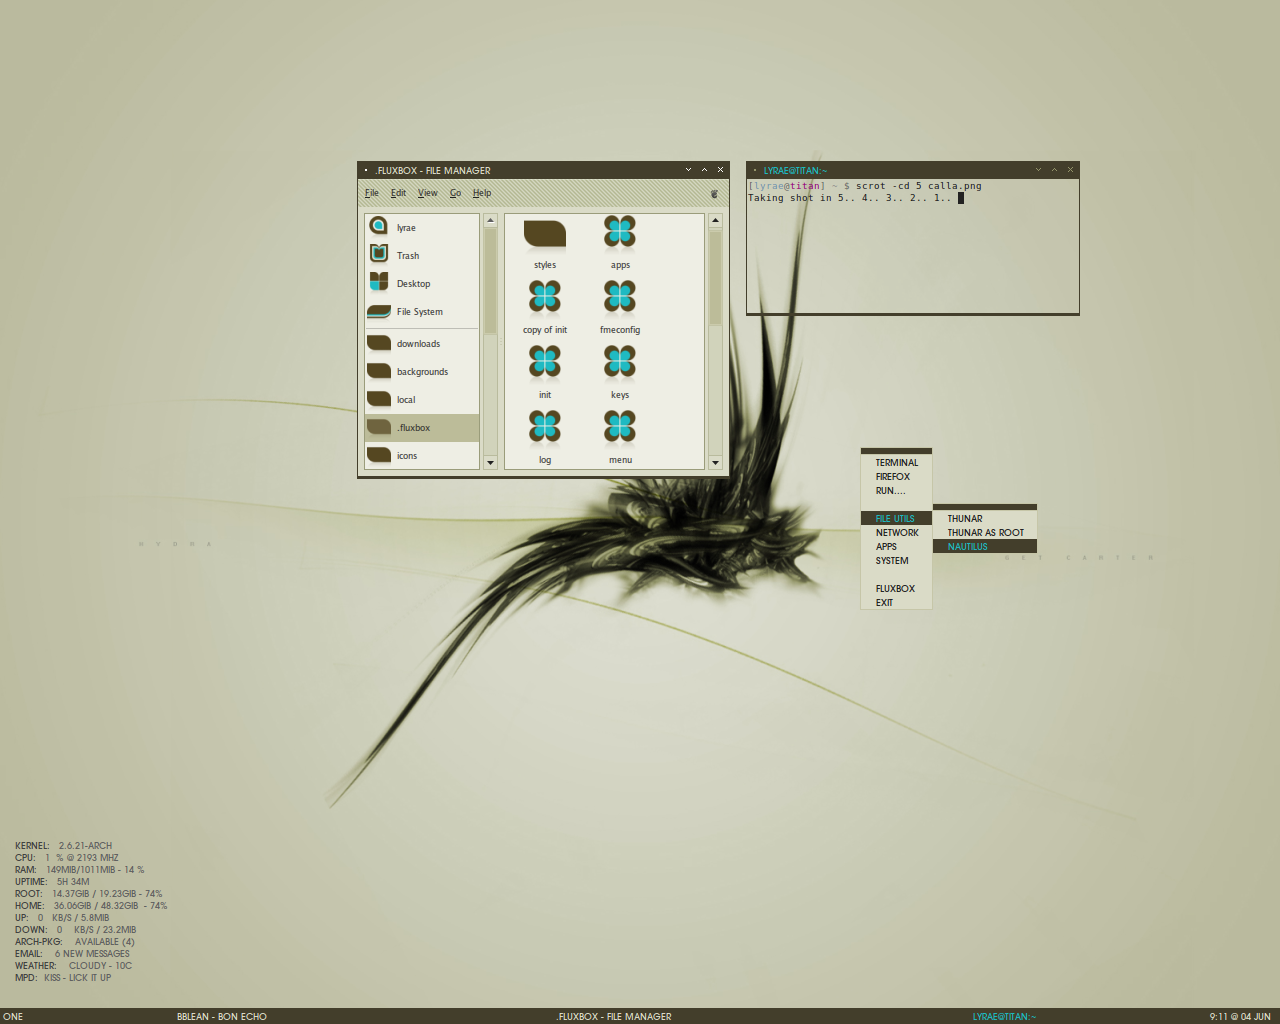Click sidebar scrollbar up arrow
This screenshot has width=1280, height=1024.
(490, 220)
